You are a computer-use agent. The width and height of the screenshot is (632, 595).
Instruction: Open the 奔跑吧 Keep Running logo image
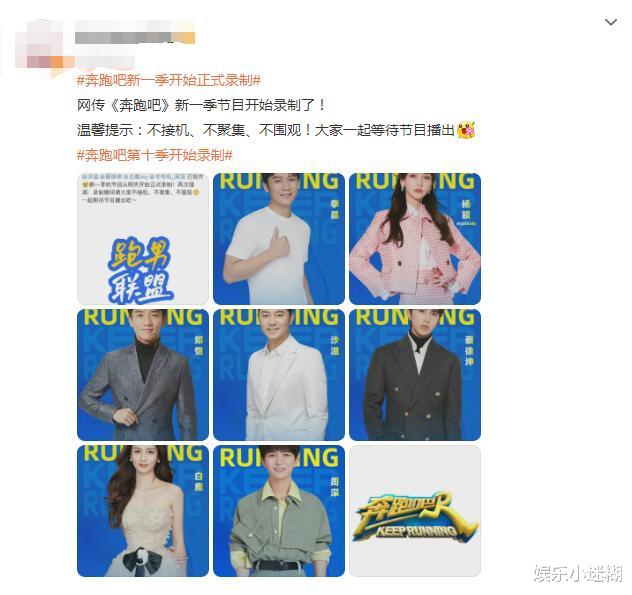[415, 511]
